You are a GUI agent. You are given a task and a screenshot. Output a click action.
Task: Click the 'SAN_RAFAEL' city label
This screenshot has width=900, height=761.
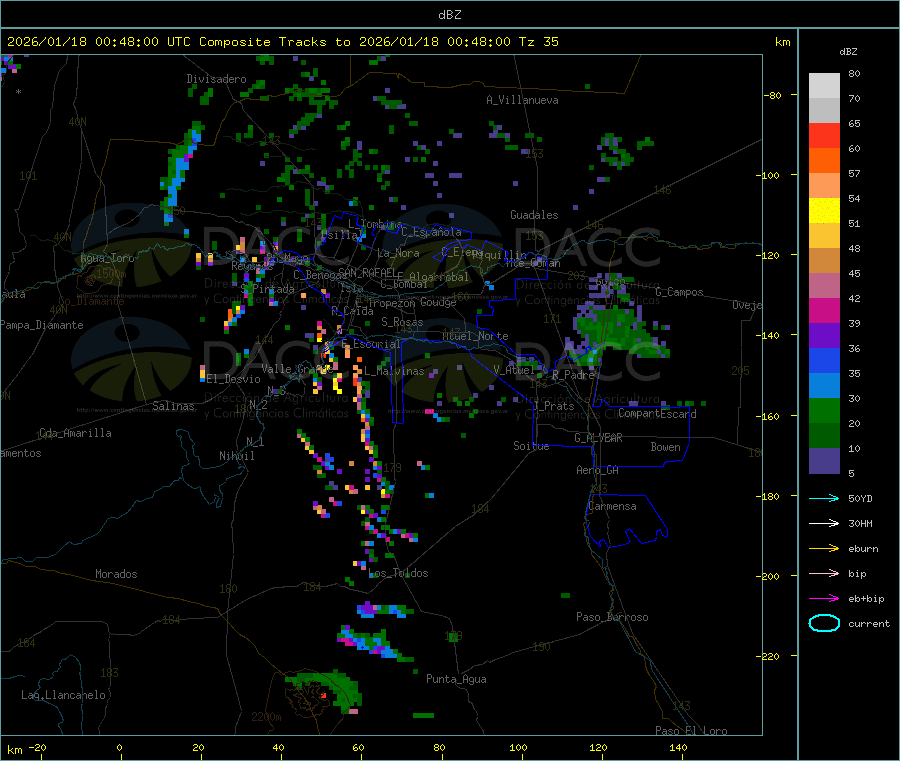[x=367, y=272]
